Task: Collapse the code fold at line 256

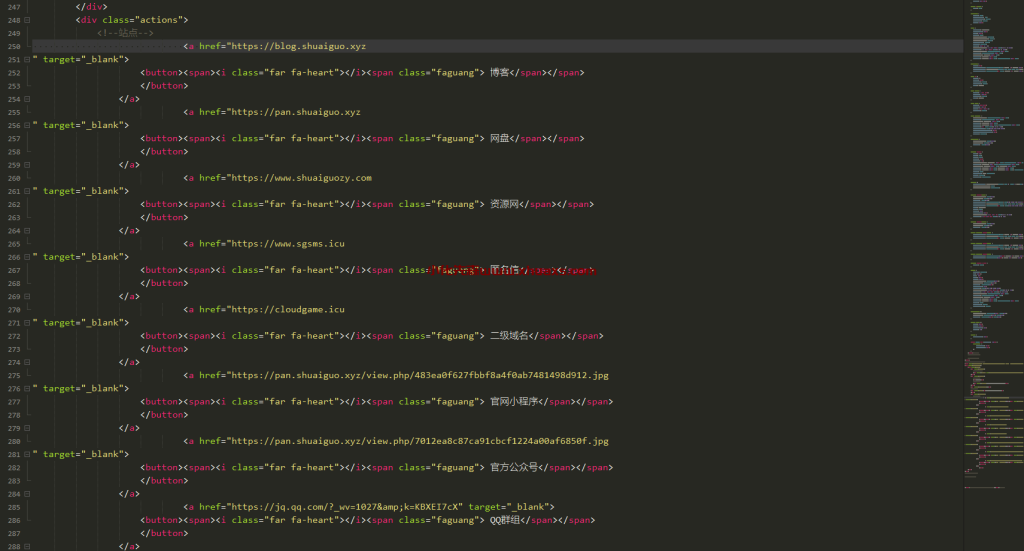Action: pyautogui.click(x=27, y=125)
